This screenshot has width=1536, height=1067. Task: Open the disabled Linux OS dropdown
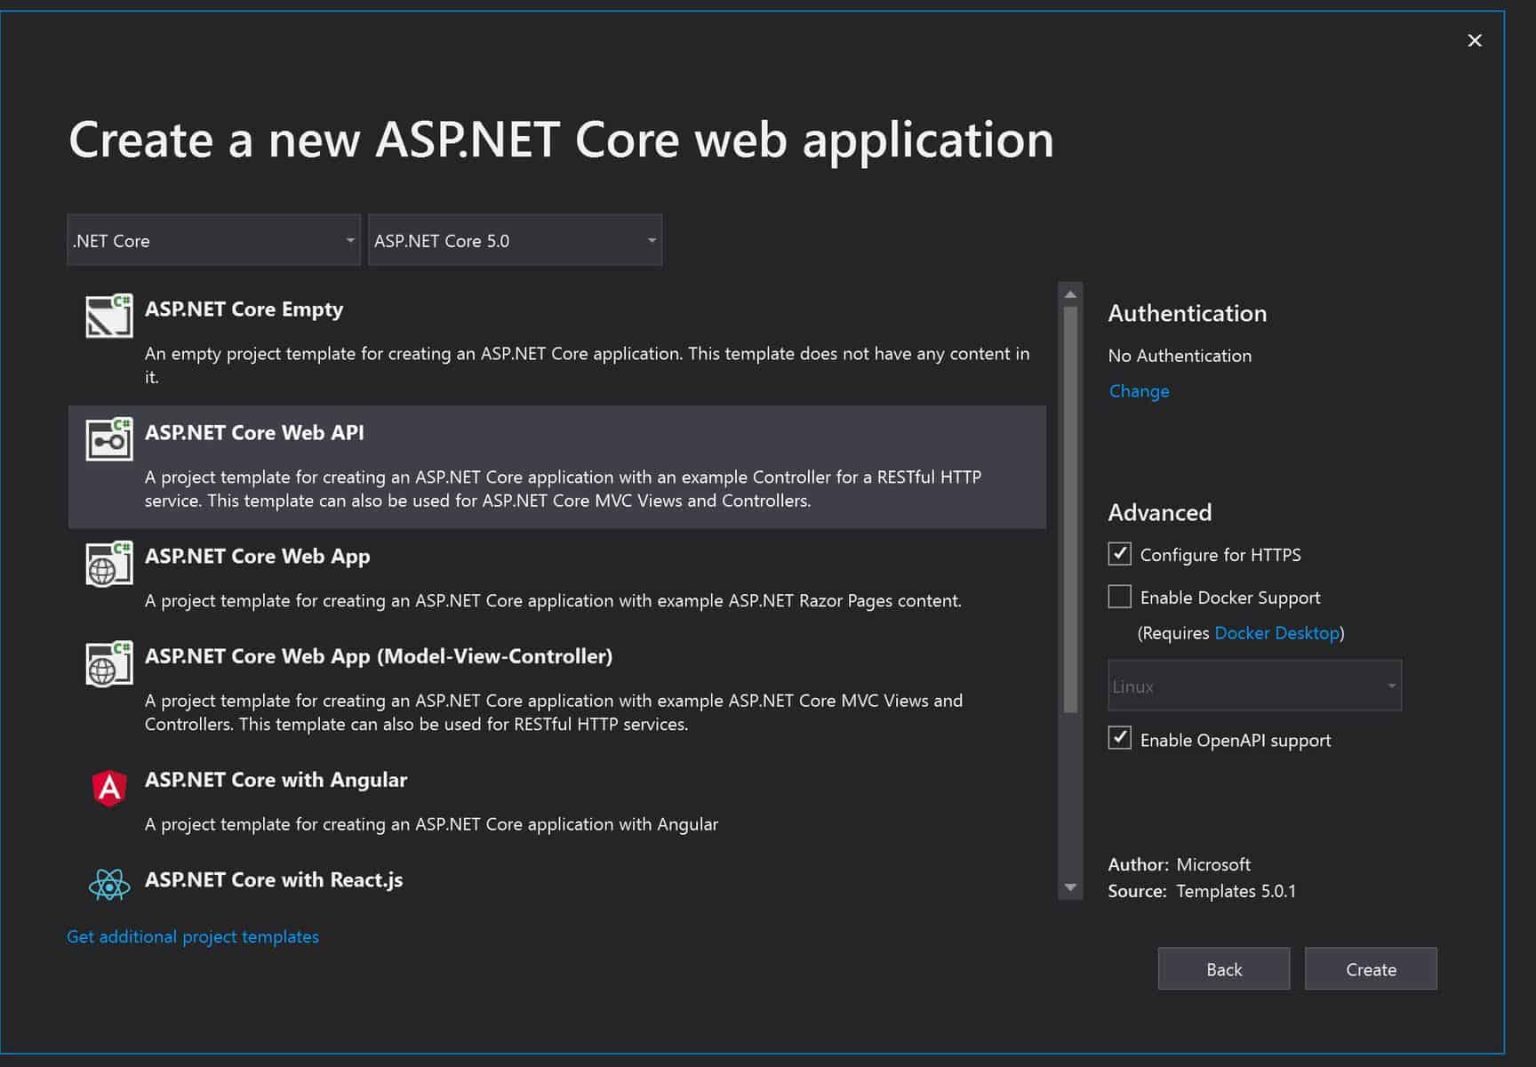[1254, 686]
